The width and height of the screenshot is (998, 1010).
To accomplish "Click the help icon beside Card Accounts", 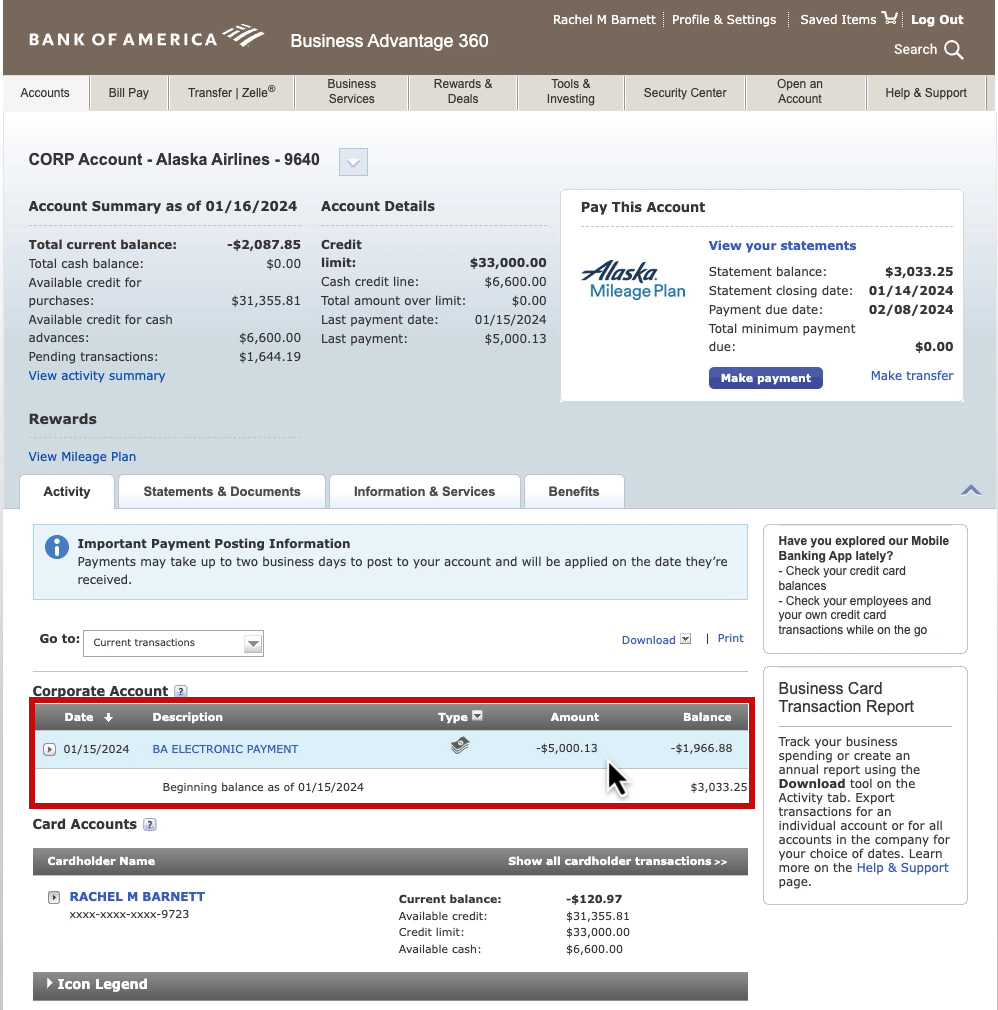I will pos(149,824).
